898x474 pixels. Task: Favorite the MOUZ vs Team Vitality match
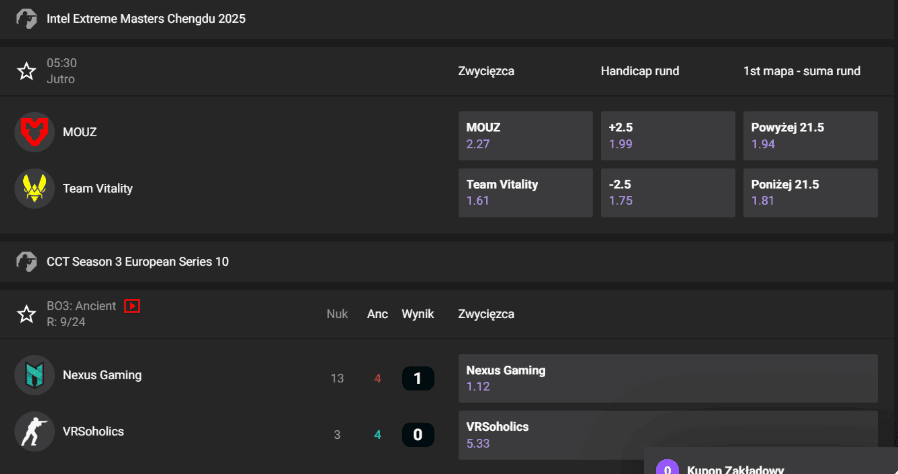click(x=26, y=72)
